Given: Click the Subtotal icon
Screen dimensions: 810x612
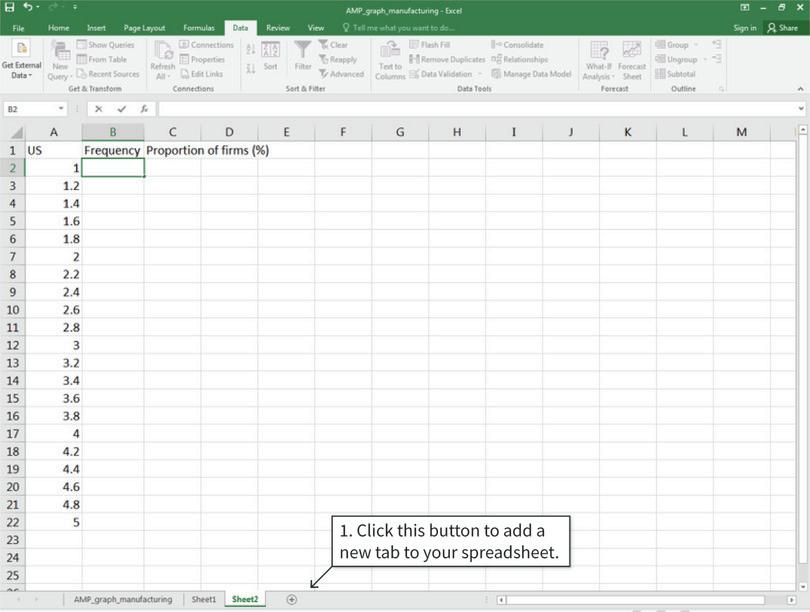Looking at the screenshot, I should coord(673,74).
